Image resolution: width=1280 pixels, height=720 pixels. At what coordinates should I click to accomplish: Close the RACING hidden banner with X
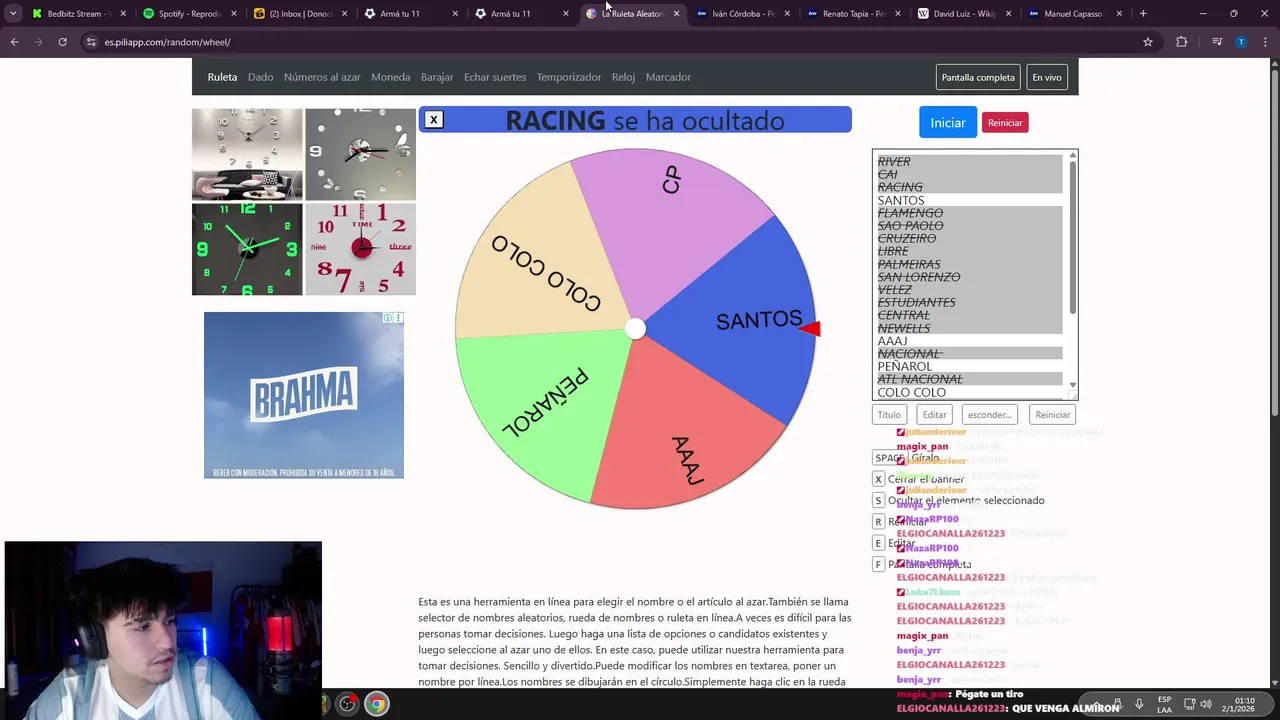(x=433, y=120)
